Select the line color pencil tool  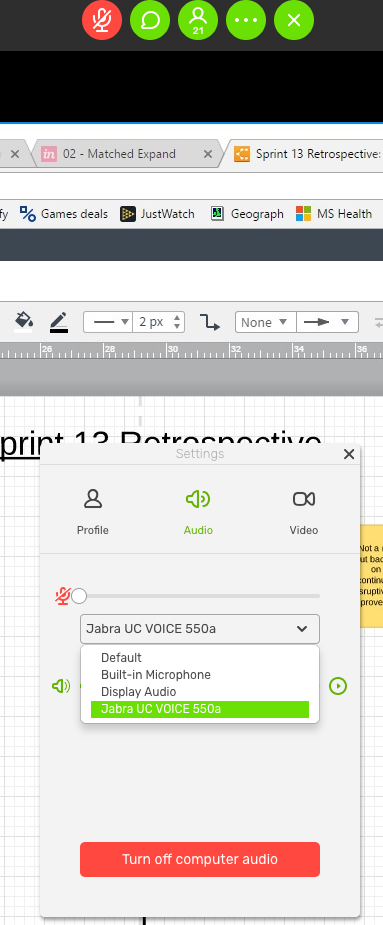(59, 322)
